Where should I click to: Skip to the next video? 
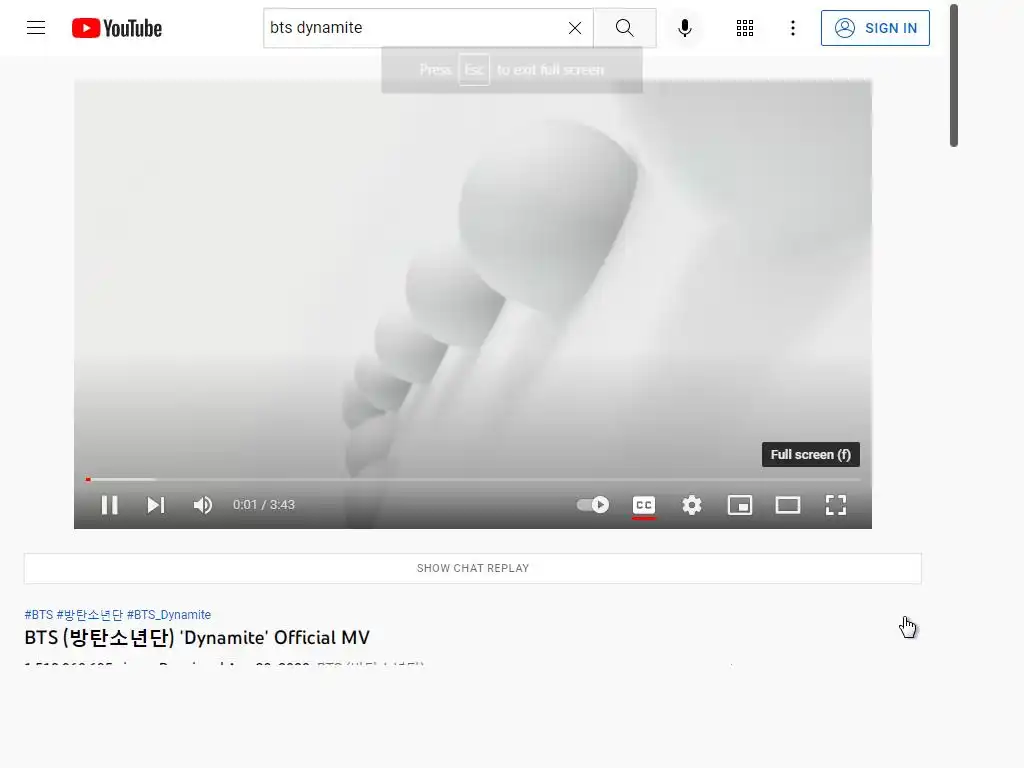pos(155,505)
